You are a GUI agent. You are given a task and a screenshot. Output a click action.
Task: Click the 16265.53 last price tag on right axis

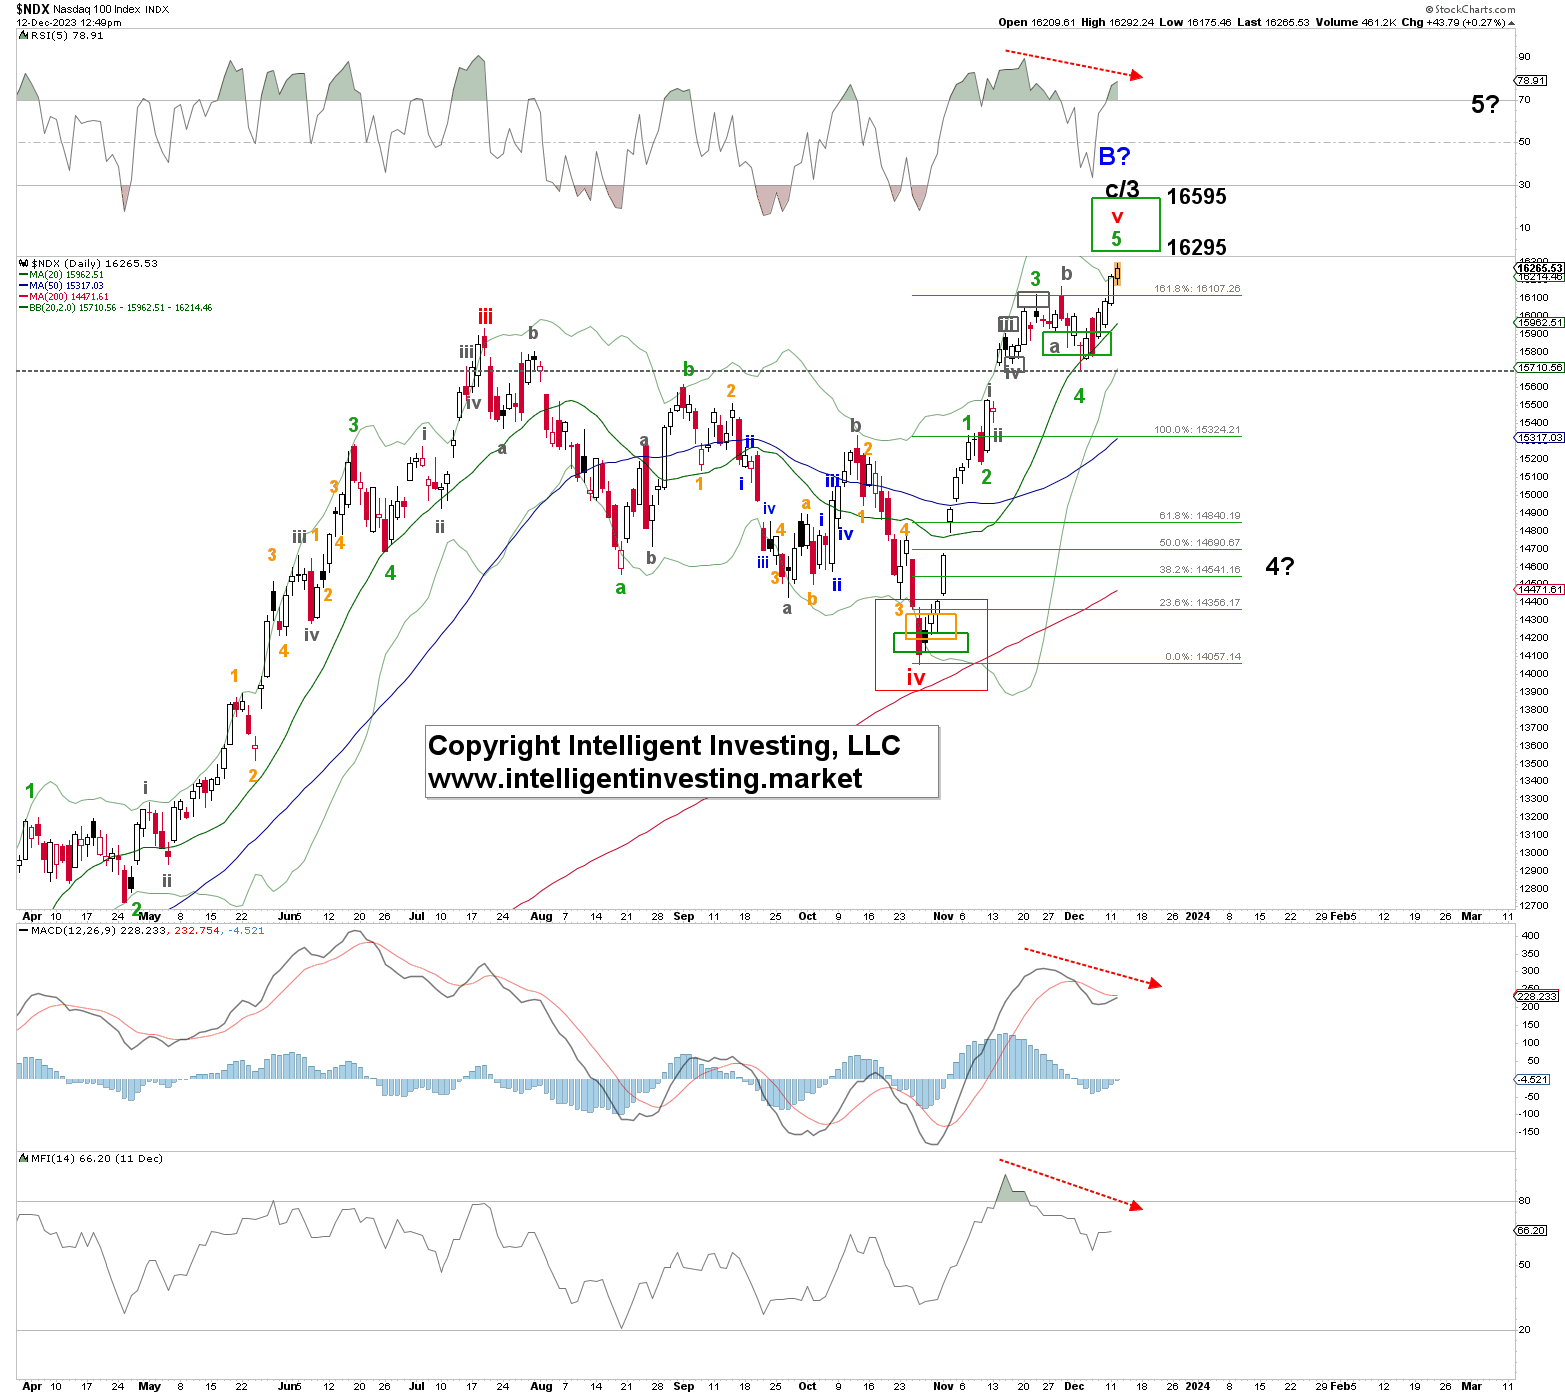click(x=1539, y=268)
